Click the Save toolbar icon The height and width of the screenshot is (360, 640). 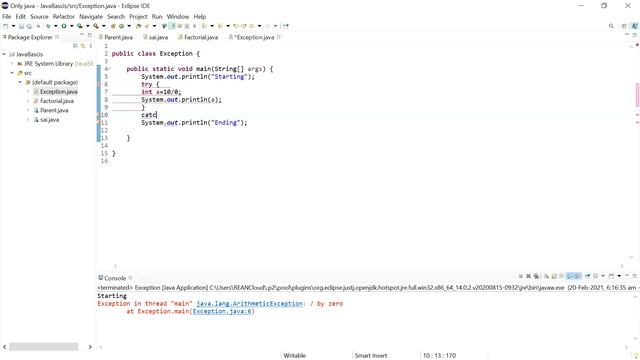pyautogui.click(x=21, y=26)
